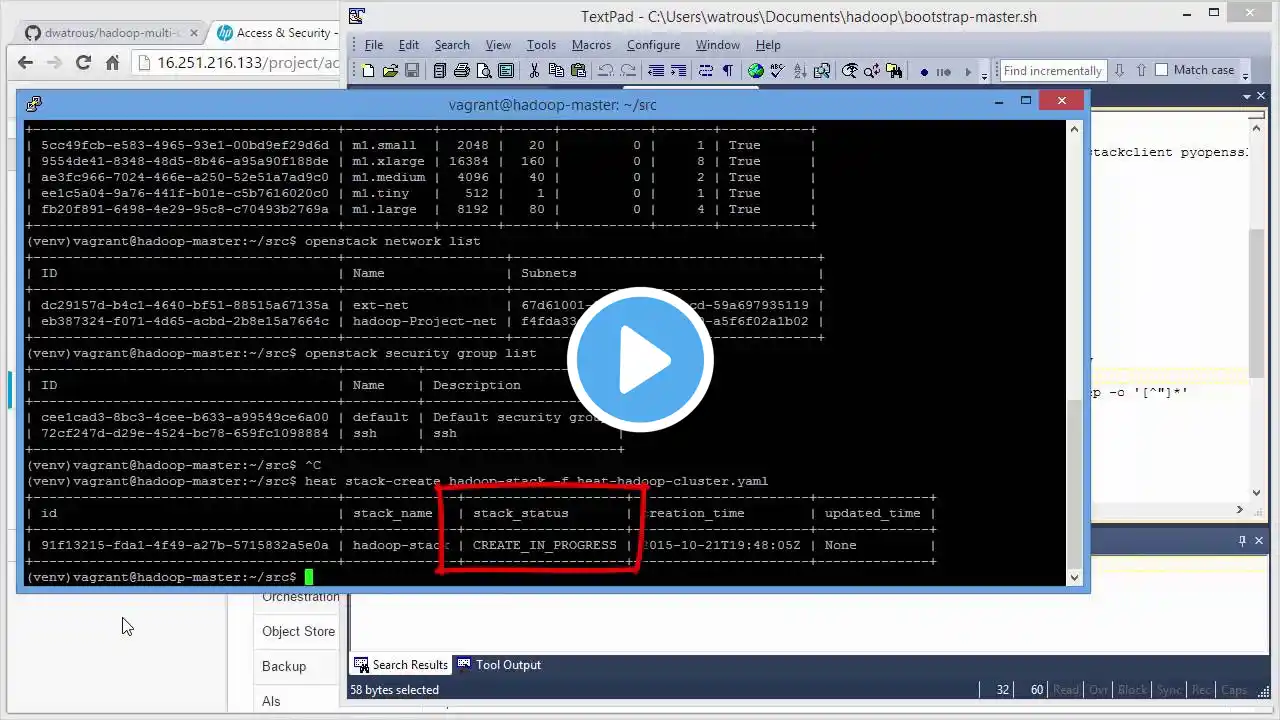
Task: Click the web browser globe icon
Action: coord(756,71)
